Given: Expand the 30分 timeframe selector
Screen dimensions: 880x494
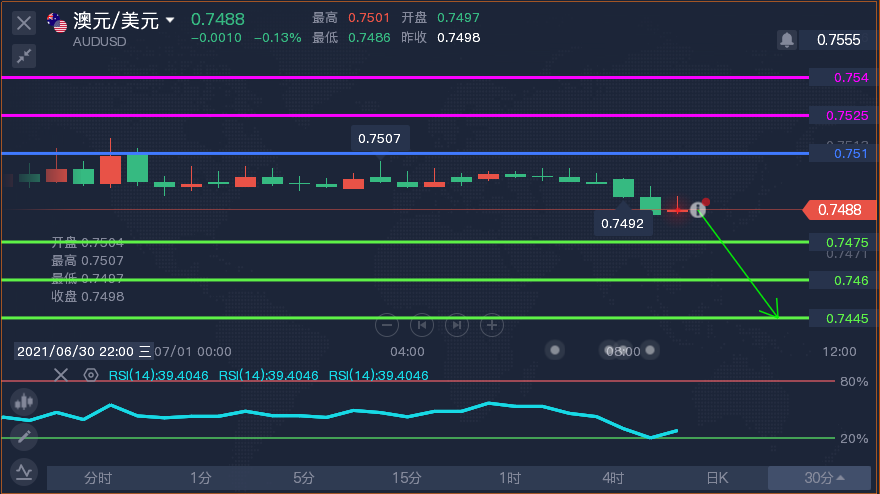Looking at the screenshot, I should (823, 478).
